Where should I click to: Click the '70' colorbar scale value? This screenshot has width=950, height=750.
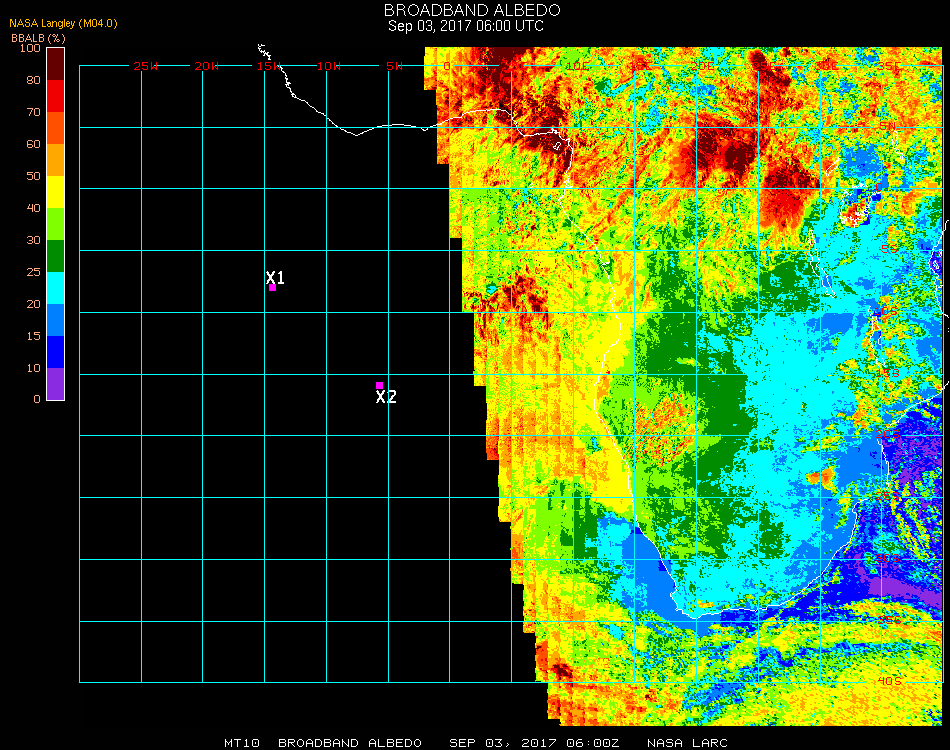click(x=33, y=112)
